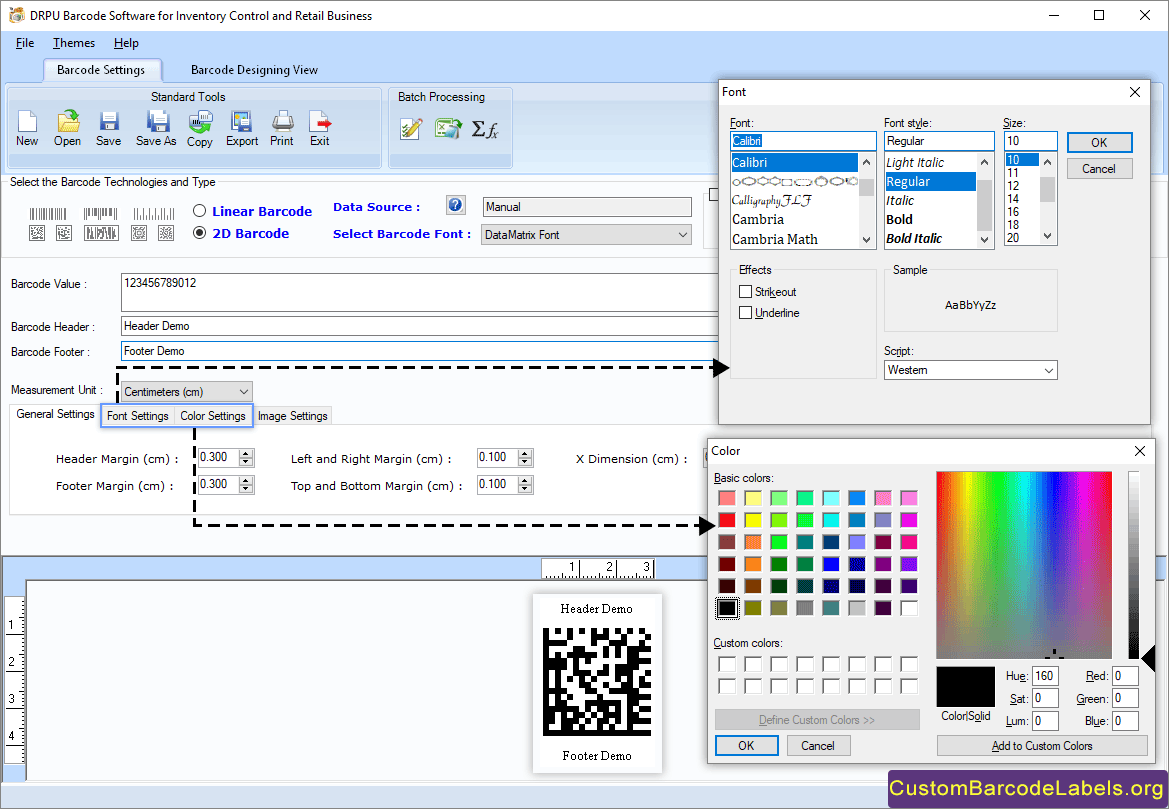Select the Barcode Settings tab
The image size is (1169, 809).
(x=101, y=70)
